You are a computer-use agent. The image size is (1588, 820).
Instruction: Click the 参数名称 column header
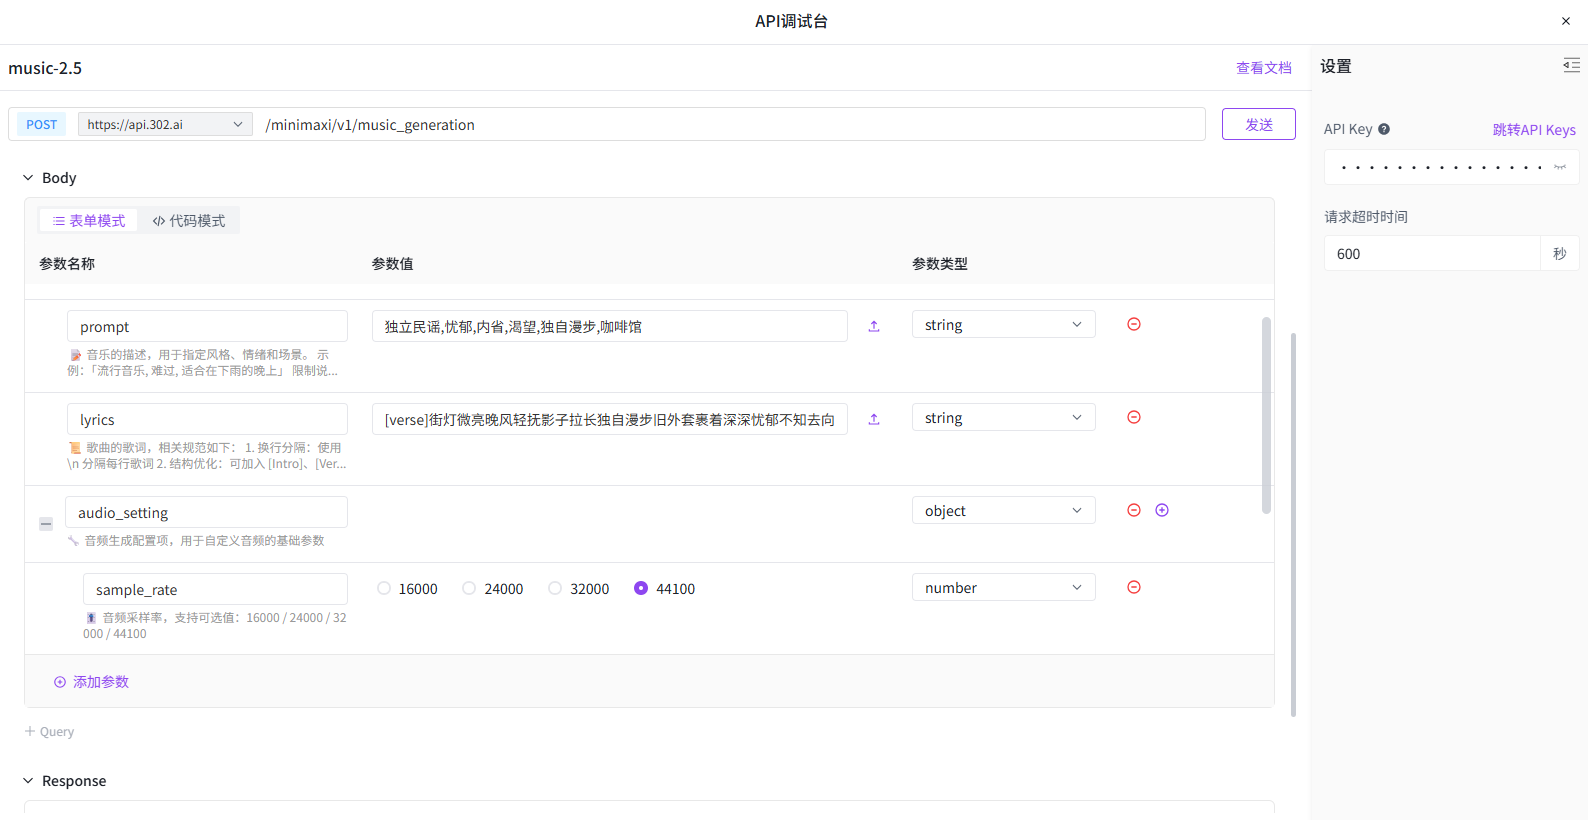(67, 263)
